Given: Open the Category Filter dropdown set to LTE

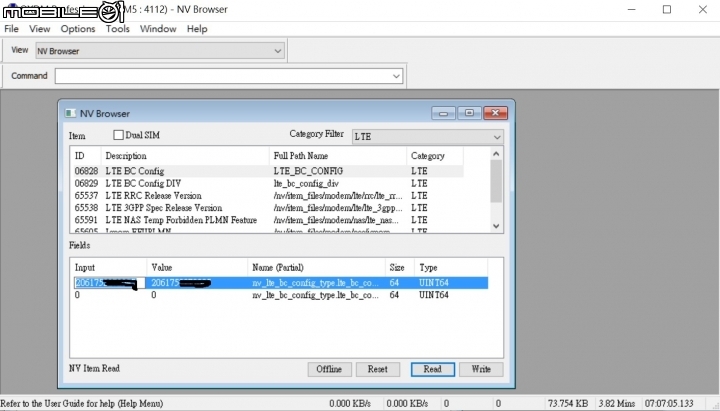Looking at the screenshot, I should coord(428,136).
